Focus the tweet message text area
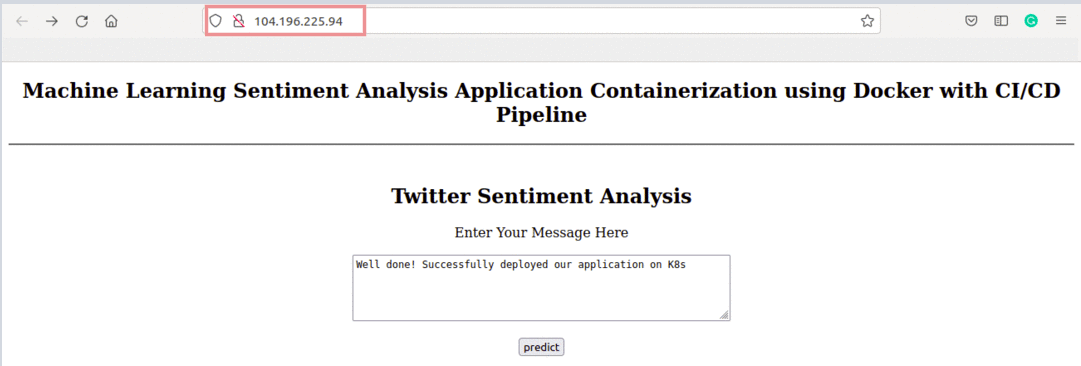Viewport: 1081px width, 366px height. click(541, 287)
